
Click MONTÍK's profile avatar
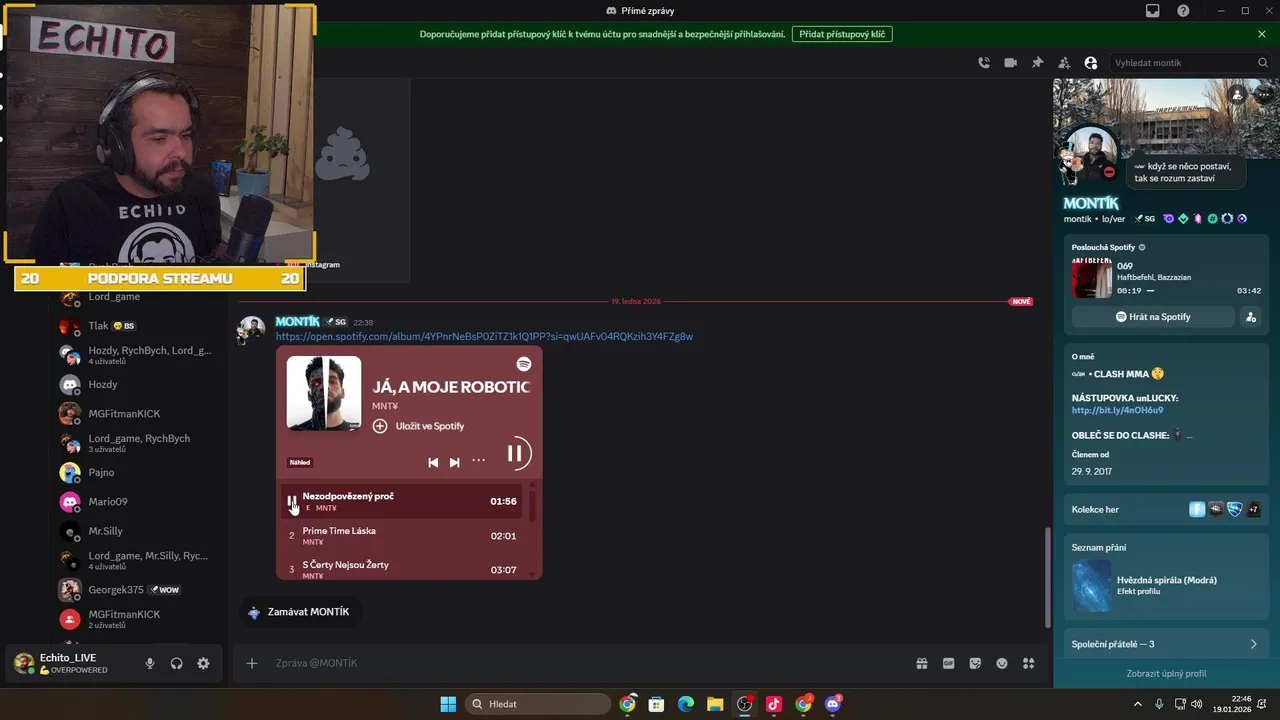[1092, 154]
